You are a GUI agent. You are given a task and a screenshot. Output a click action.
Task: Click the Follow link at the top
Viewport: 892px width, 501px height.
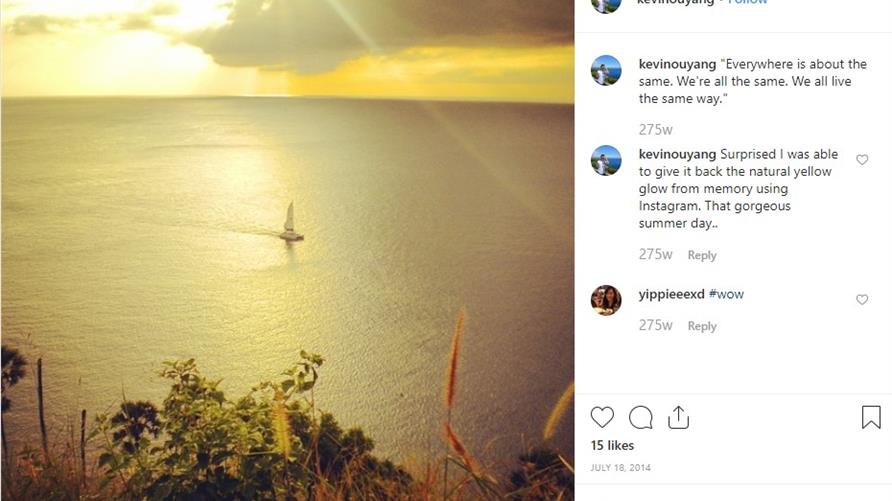click(747, 3)
